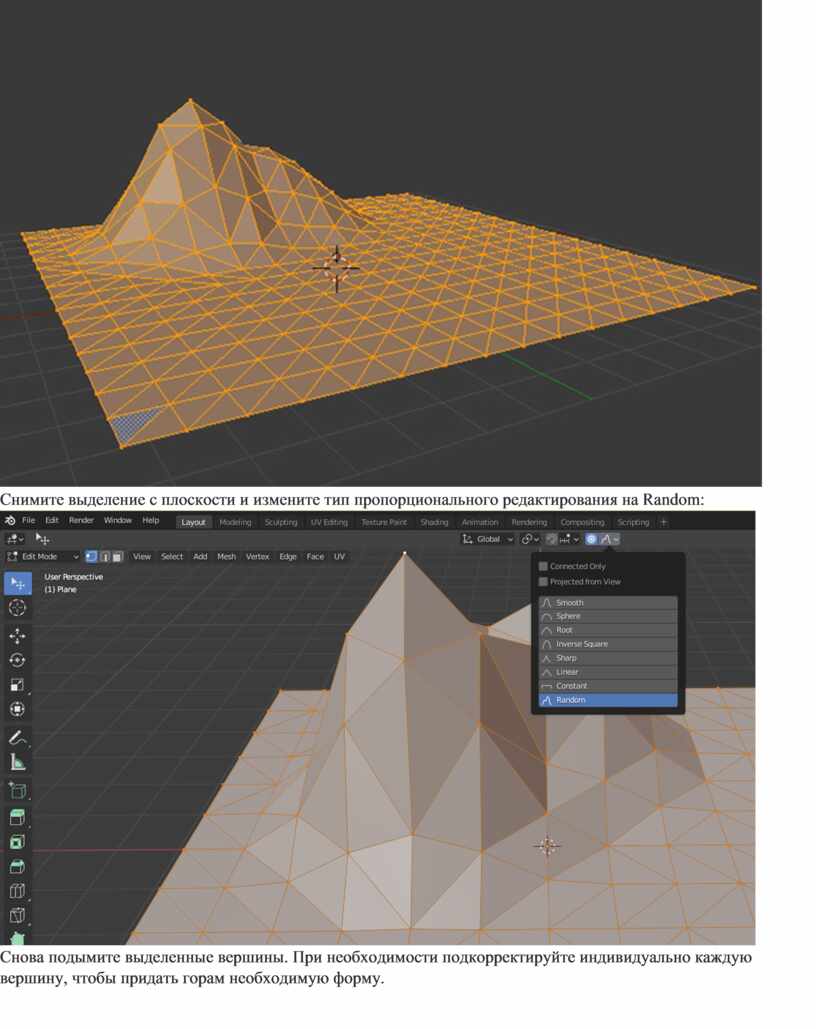This screenshot has height=1029, width=816.
Task: Choose the Sphere falloff option
Action: click(x=608, y=616)
